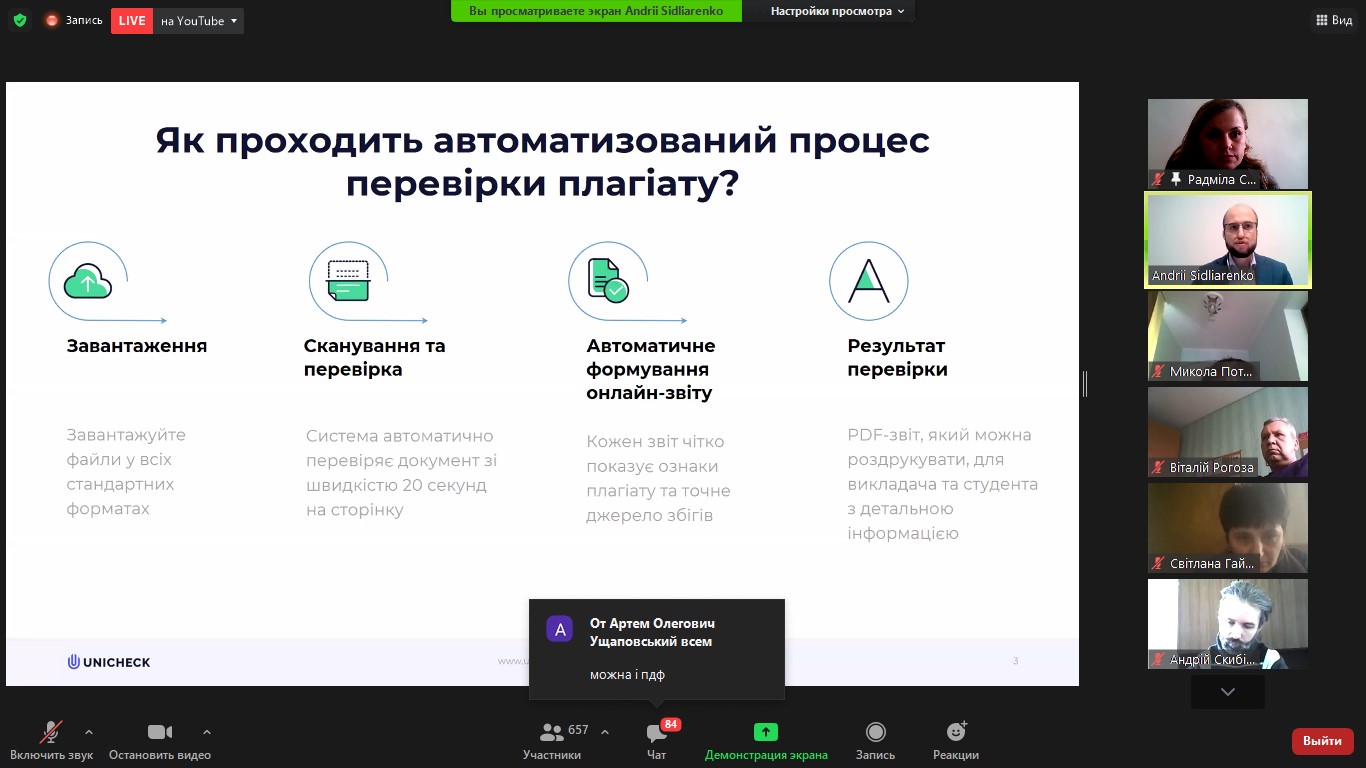1366x768 pixels.
Task: Click the document checkmark report icon
Action: (x=608, y=281)
